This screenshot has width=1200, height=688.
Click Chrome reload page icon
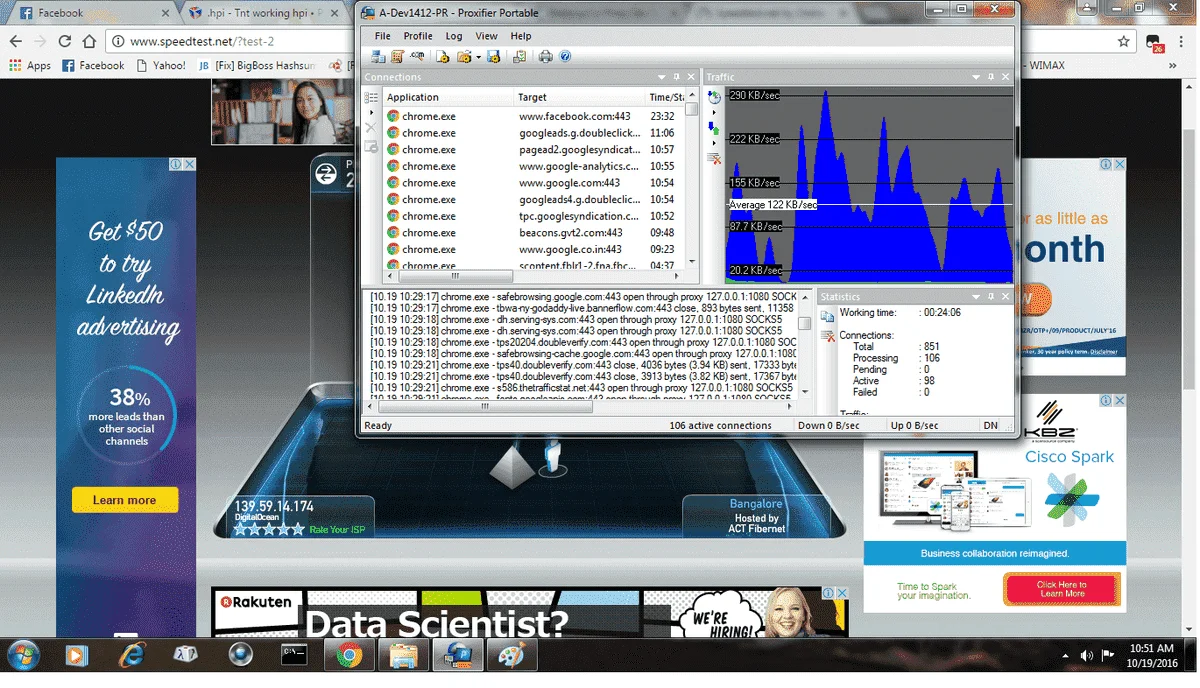[x=65, y=42]
